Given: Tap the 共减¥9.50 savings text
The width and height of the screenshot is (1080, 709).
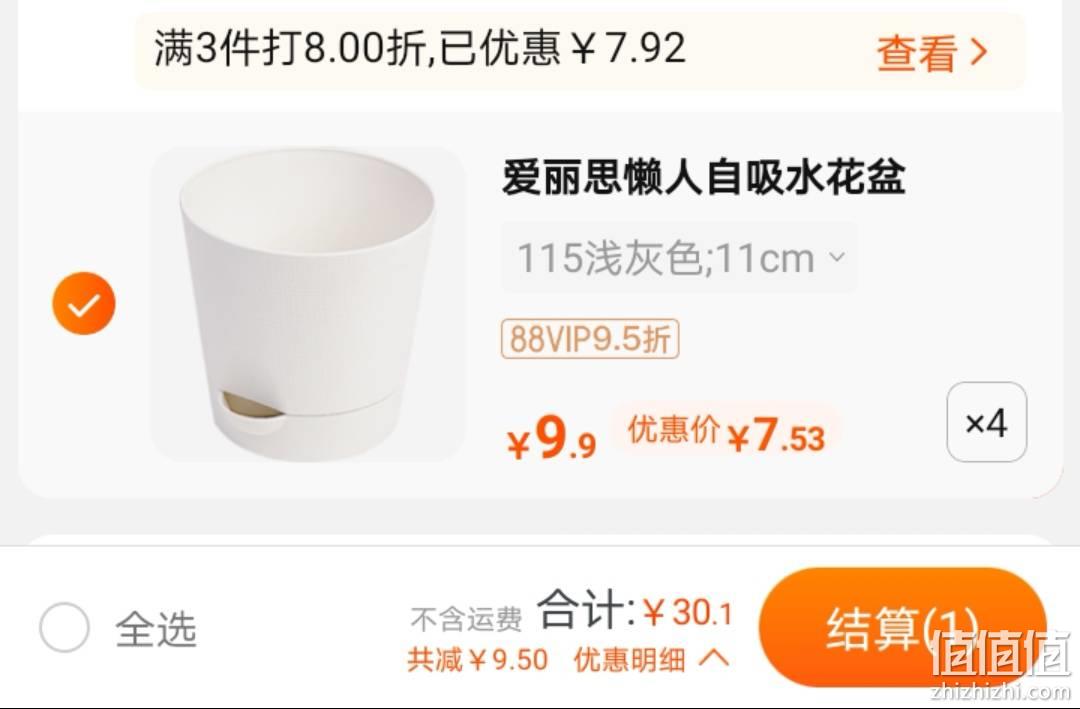Looking at the screenshot, I should click(x=477, y=659).
